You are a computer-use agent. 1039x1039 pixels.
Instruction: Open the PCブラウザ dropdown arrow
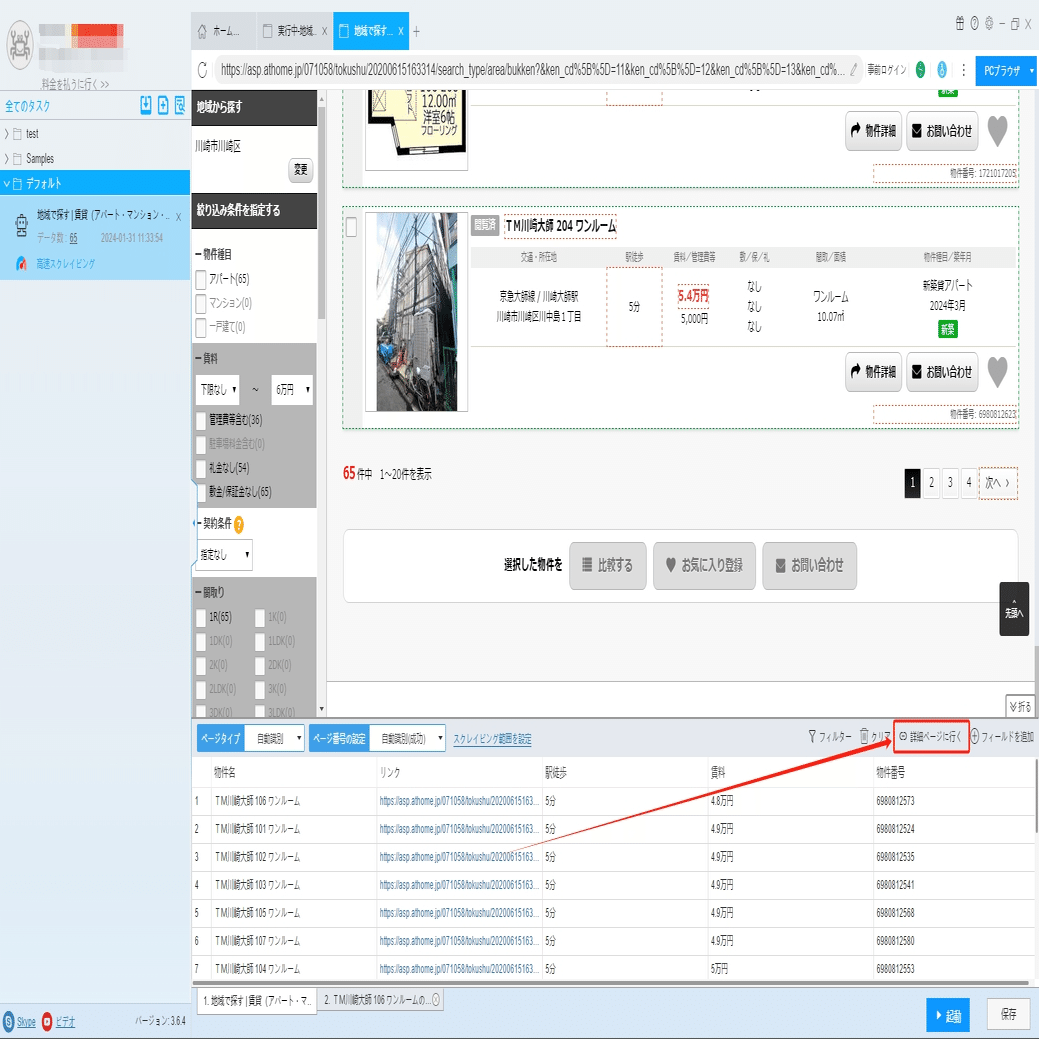tap(1032, 70)
